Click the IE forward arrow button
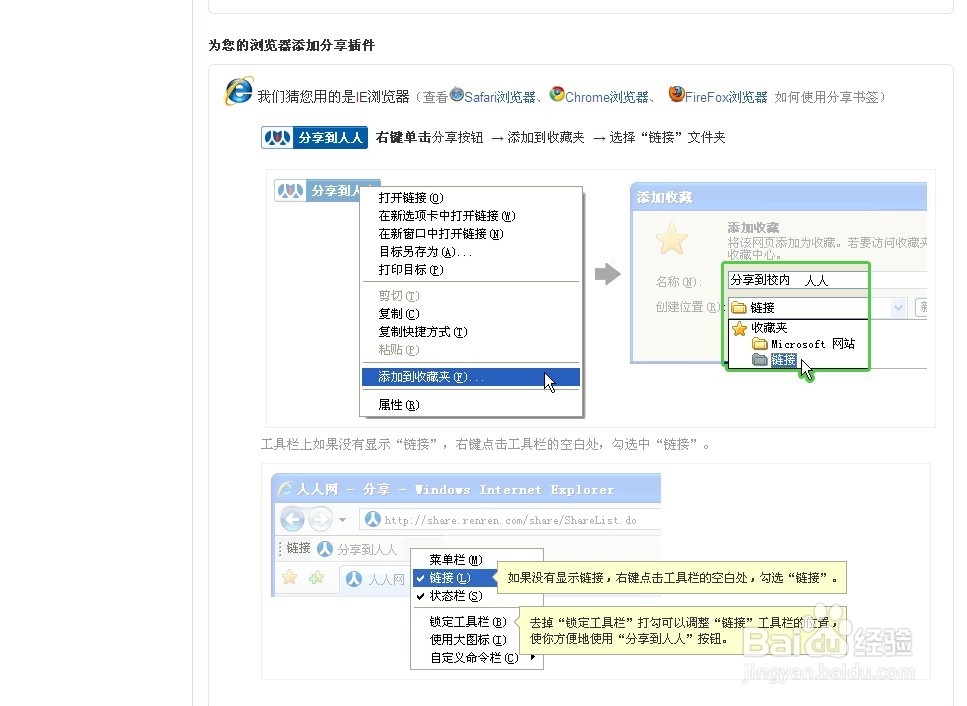 321,520
